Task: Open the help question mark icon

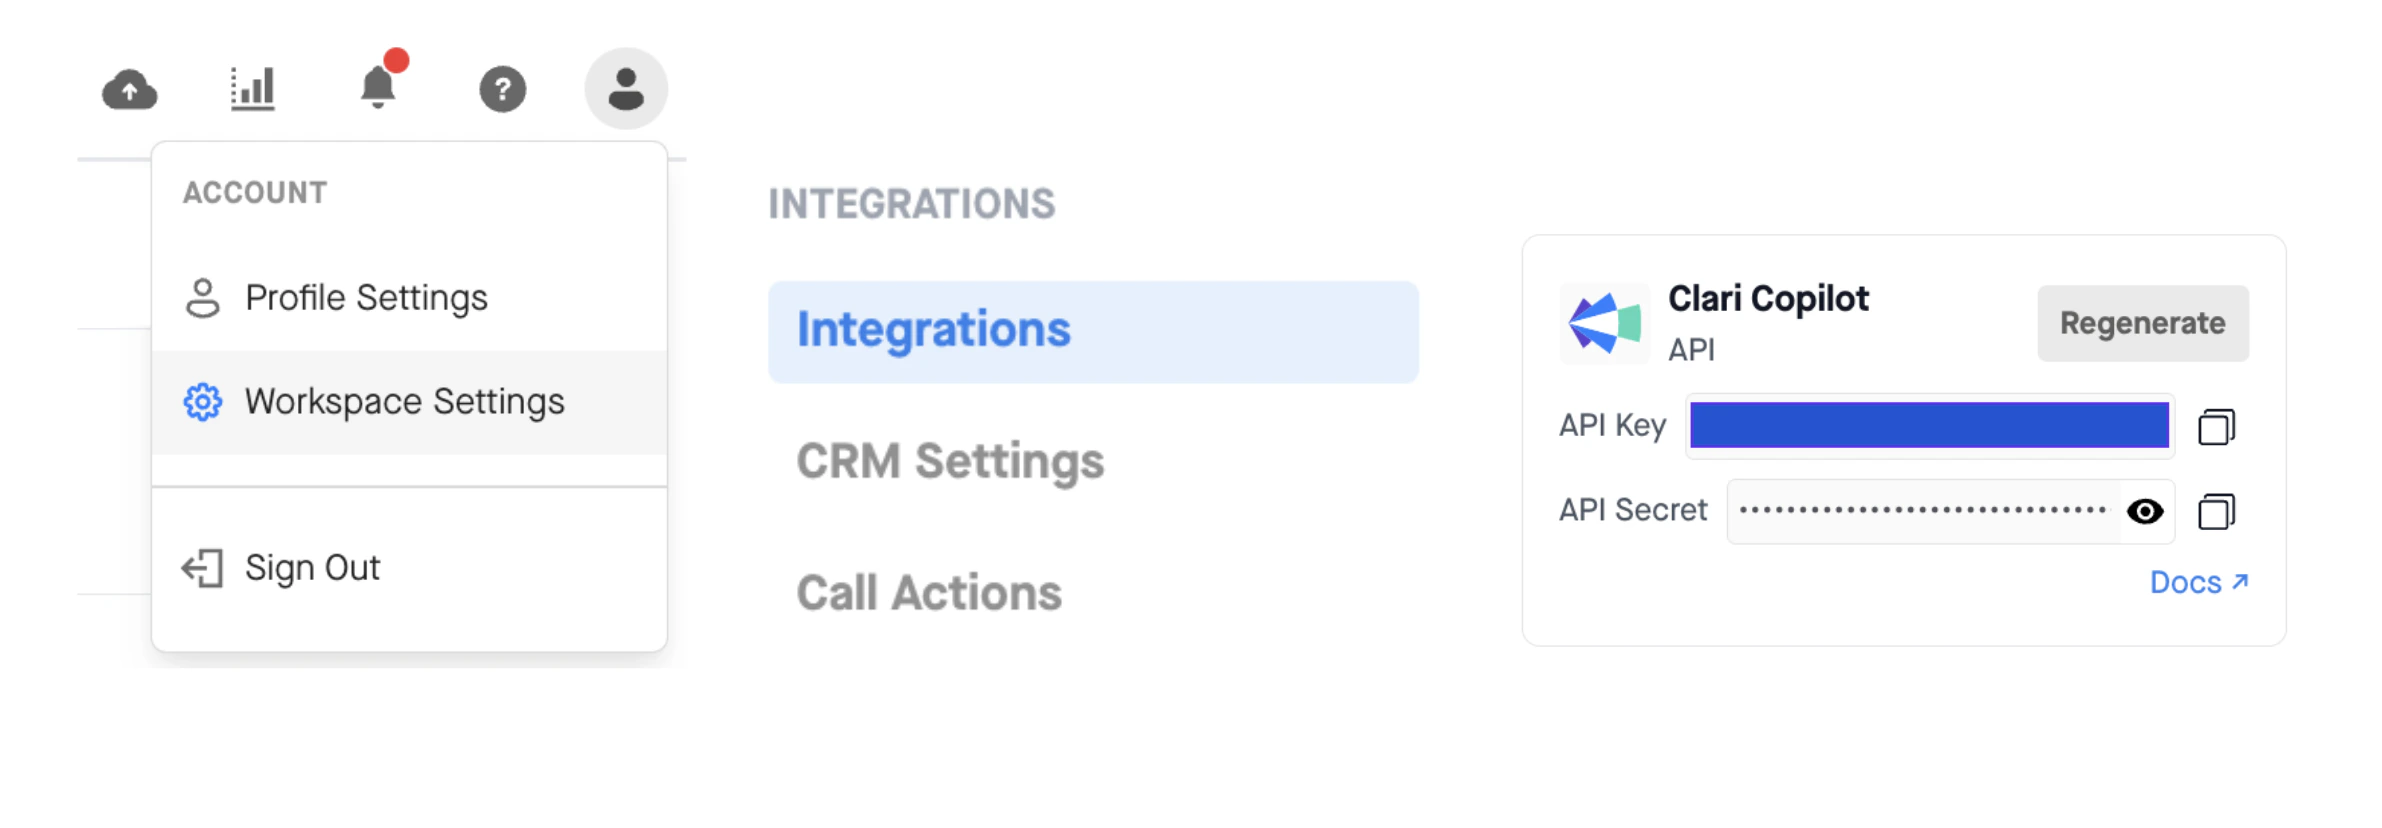Action: (x=503, y=89)
